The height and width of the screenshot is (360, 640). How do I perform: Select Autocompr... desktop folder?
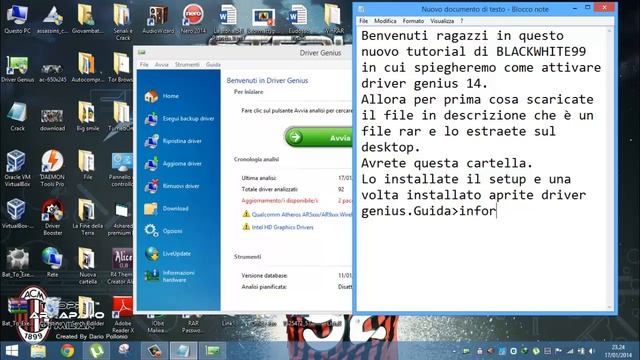pyautogui.click(x=87, y=68)
